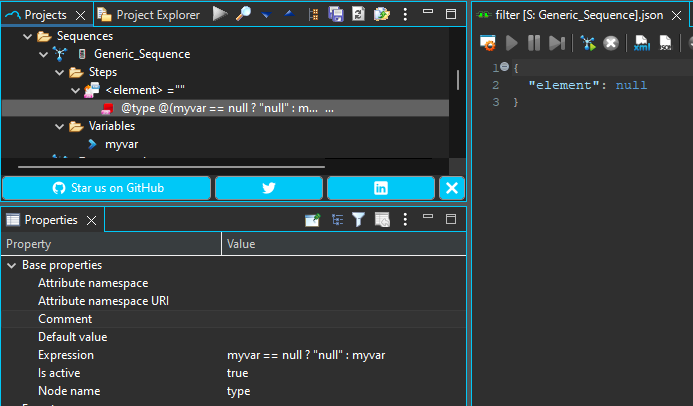Show the output as XML
This screenshot has width=693, height=406.
click(642, 43)
